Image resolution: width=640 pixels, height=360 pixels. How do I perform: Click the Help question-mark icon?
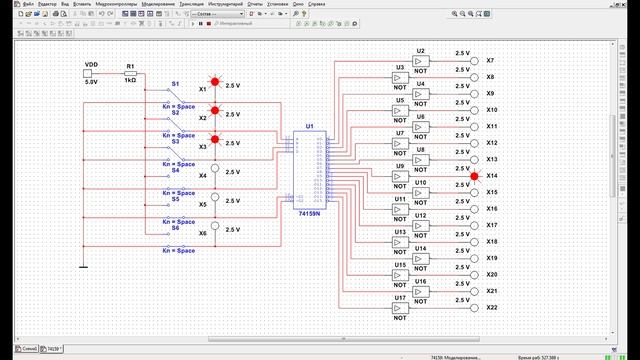point(304,14)
